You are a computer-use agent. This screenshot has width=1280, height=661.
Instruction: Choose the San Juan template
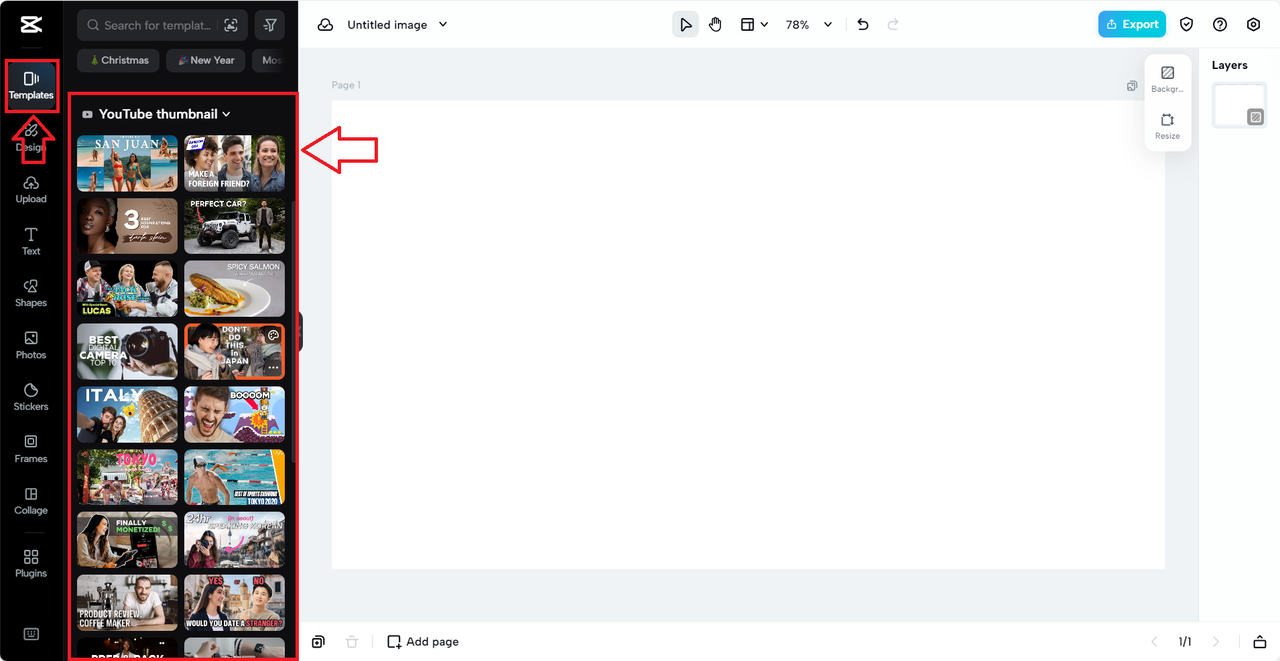click(x=127, y=163)
